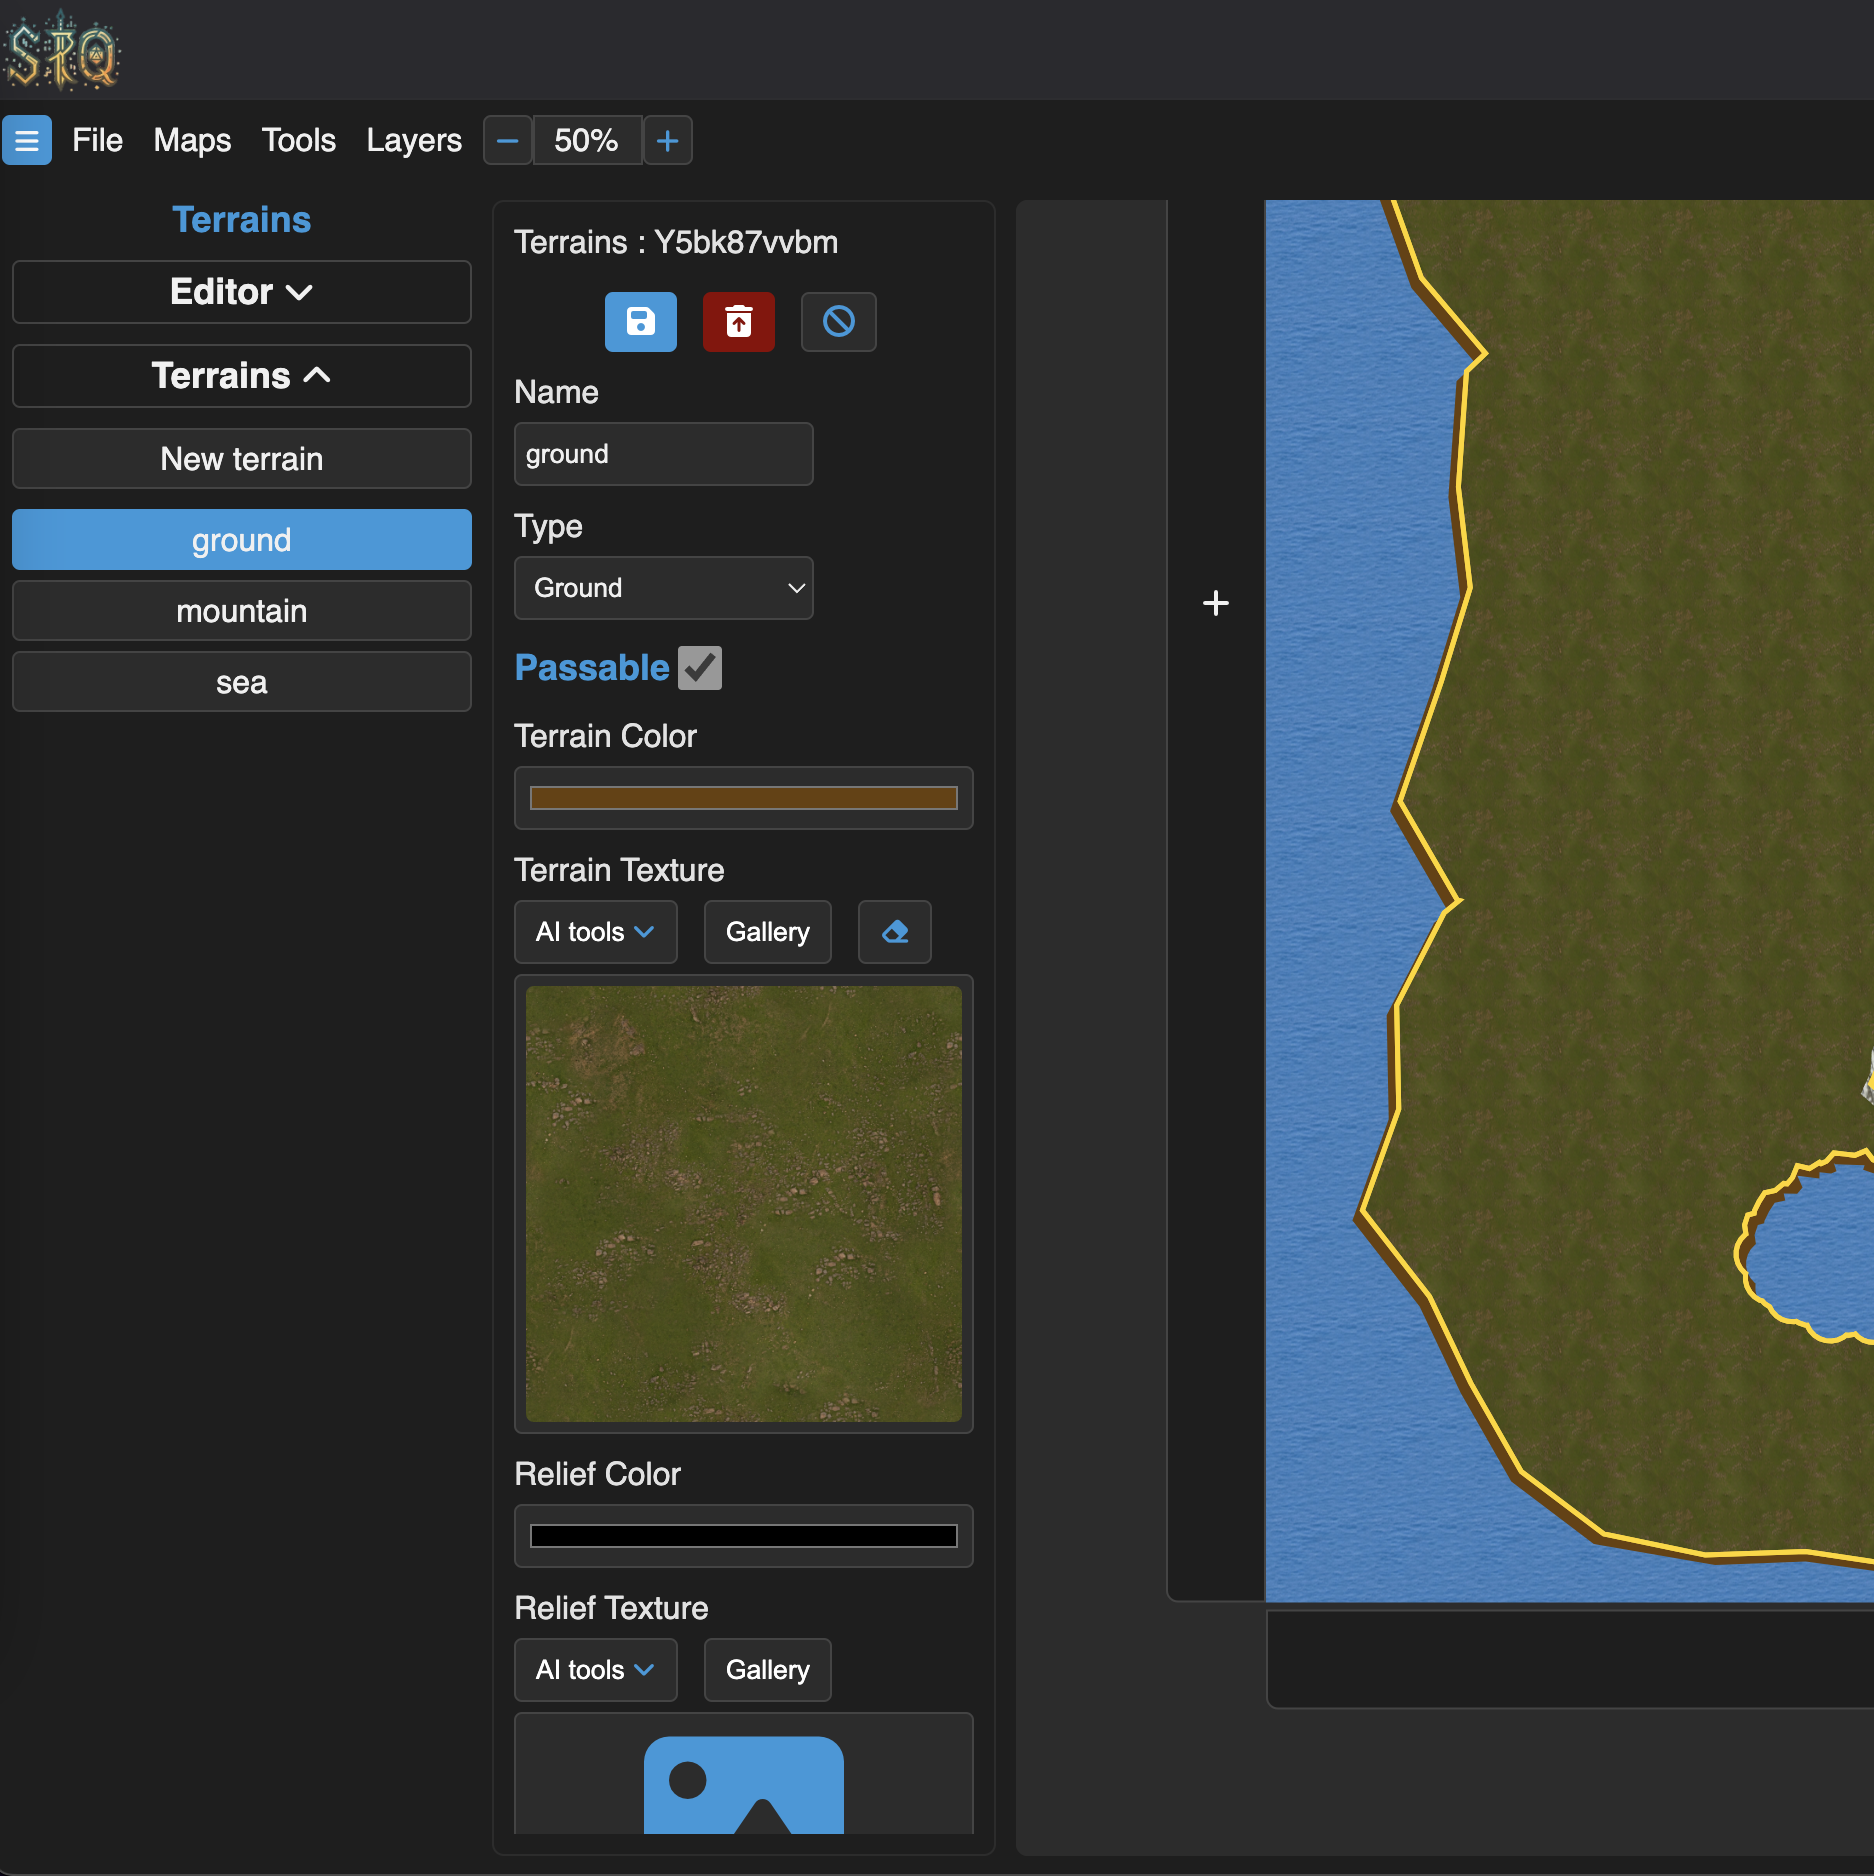Viewport: 1874px width, 1876px height.
Task: Click the grass terrain texture preview
Action: click(x=743, y=1204)
